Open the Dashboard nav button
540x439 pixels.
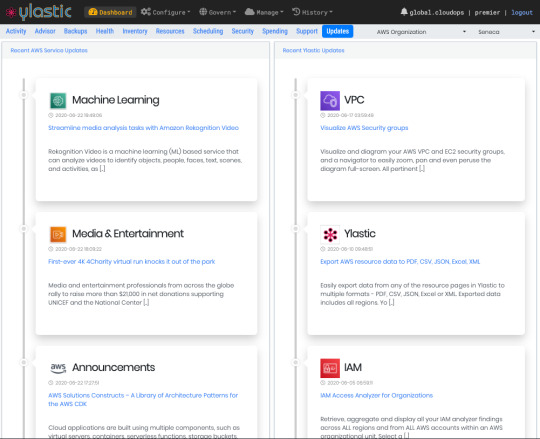110,12
